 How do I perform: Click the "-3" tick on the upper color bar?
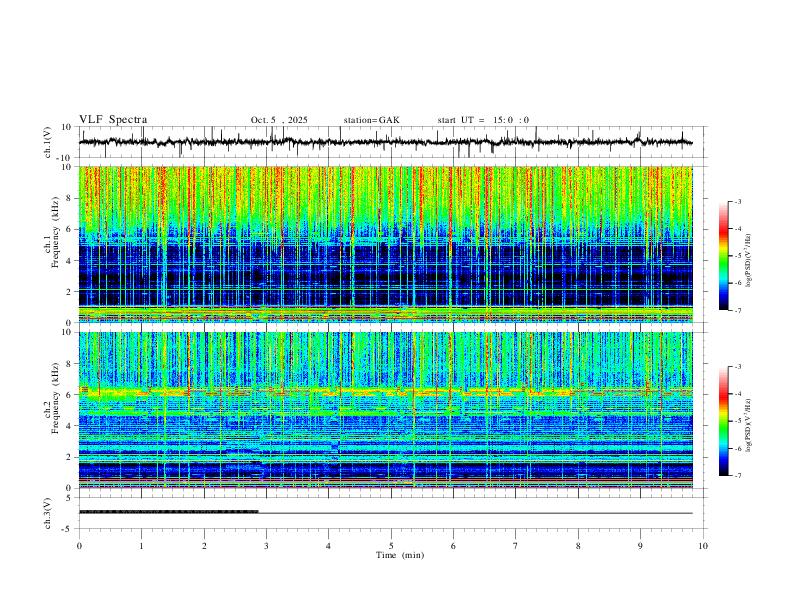click(737, 202)
